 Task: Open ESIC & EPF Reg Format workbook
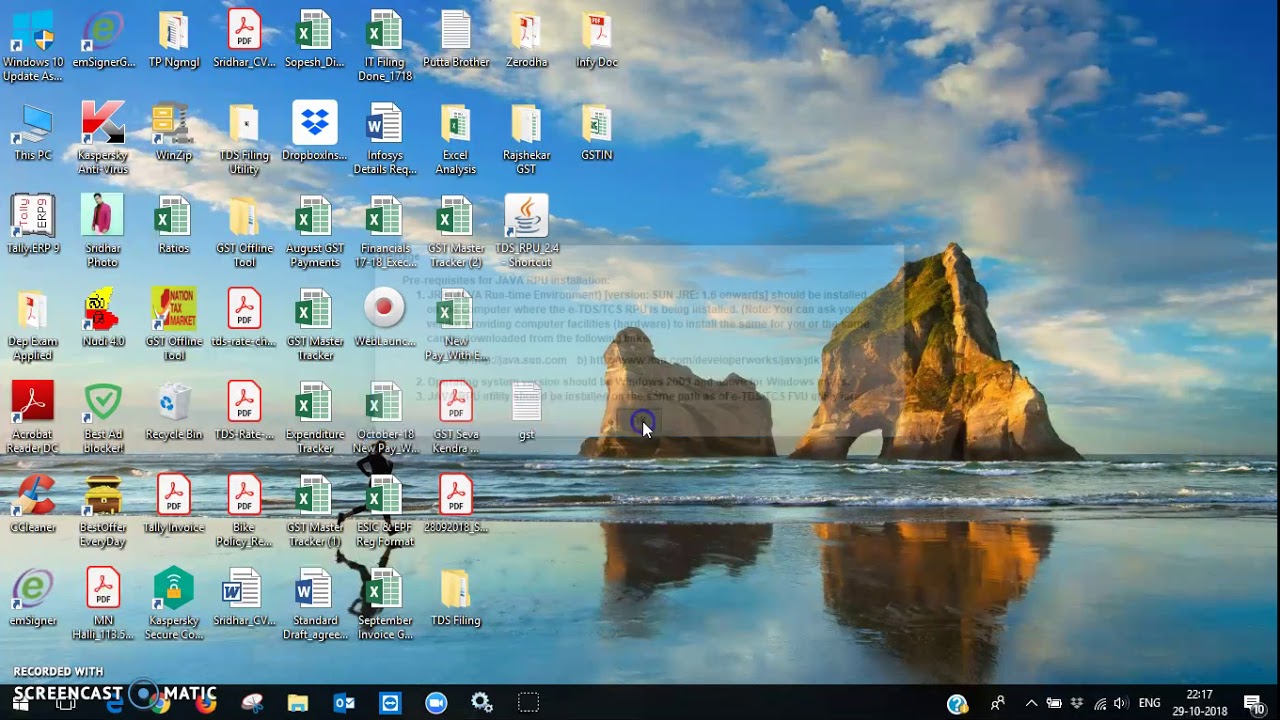pyautogui.click(x=384, y=510)
